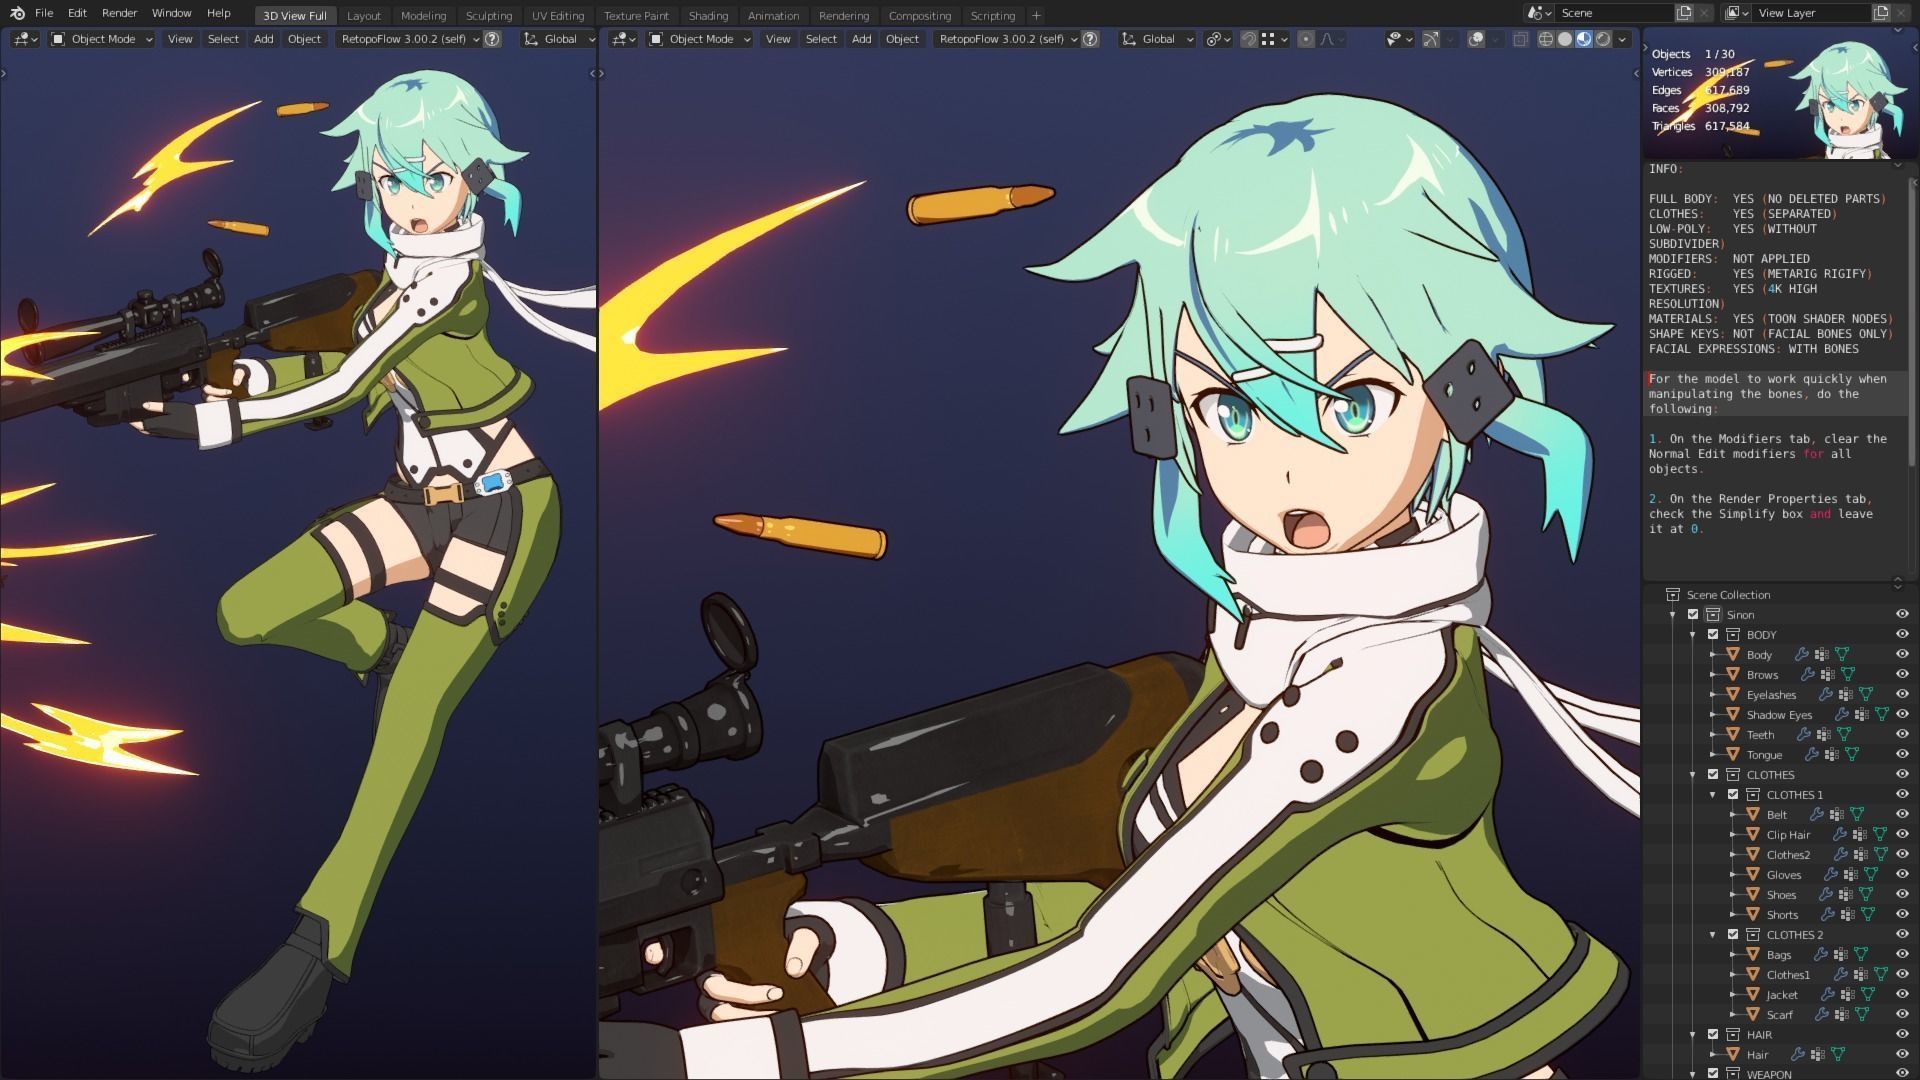
Task: Select wireframe viewport shading in the right viewport
Action: click(1545, 39)
